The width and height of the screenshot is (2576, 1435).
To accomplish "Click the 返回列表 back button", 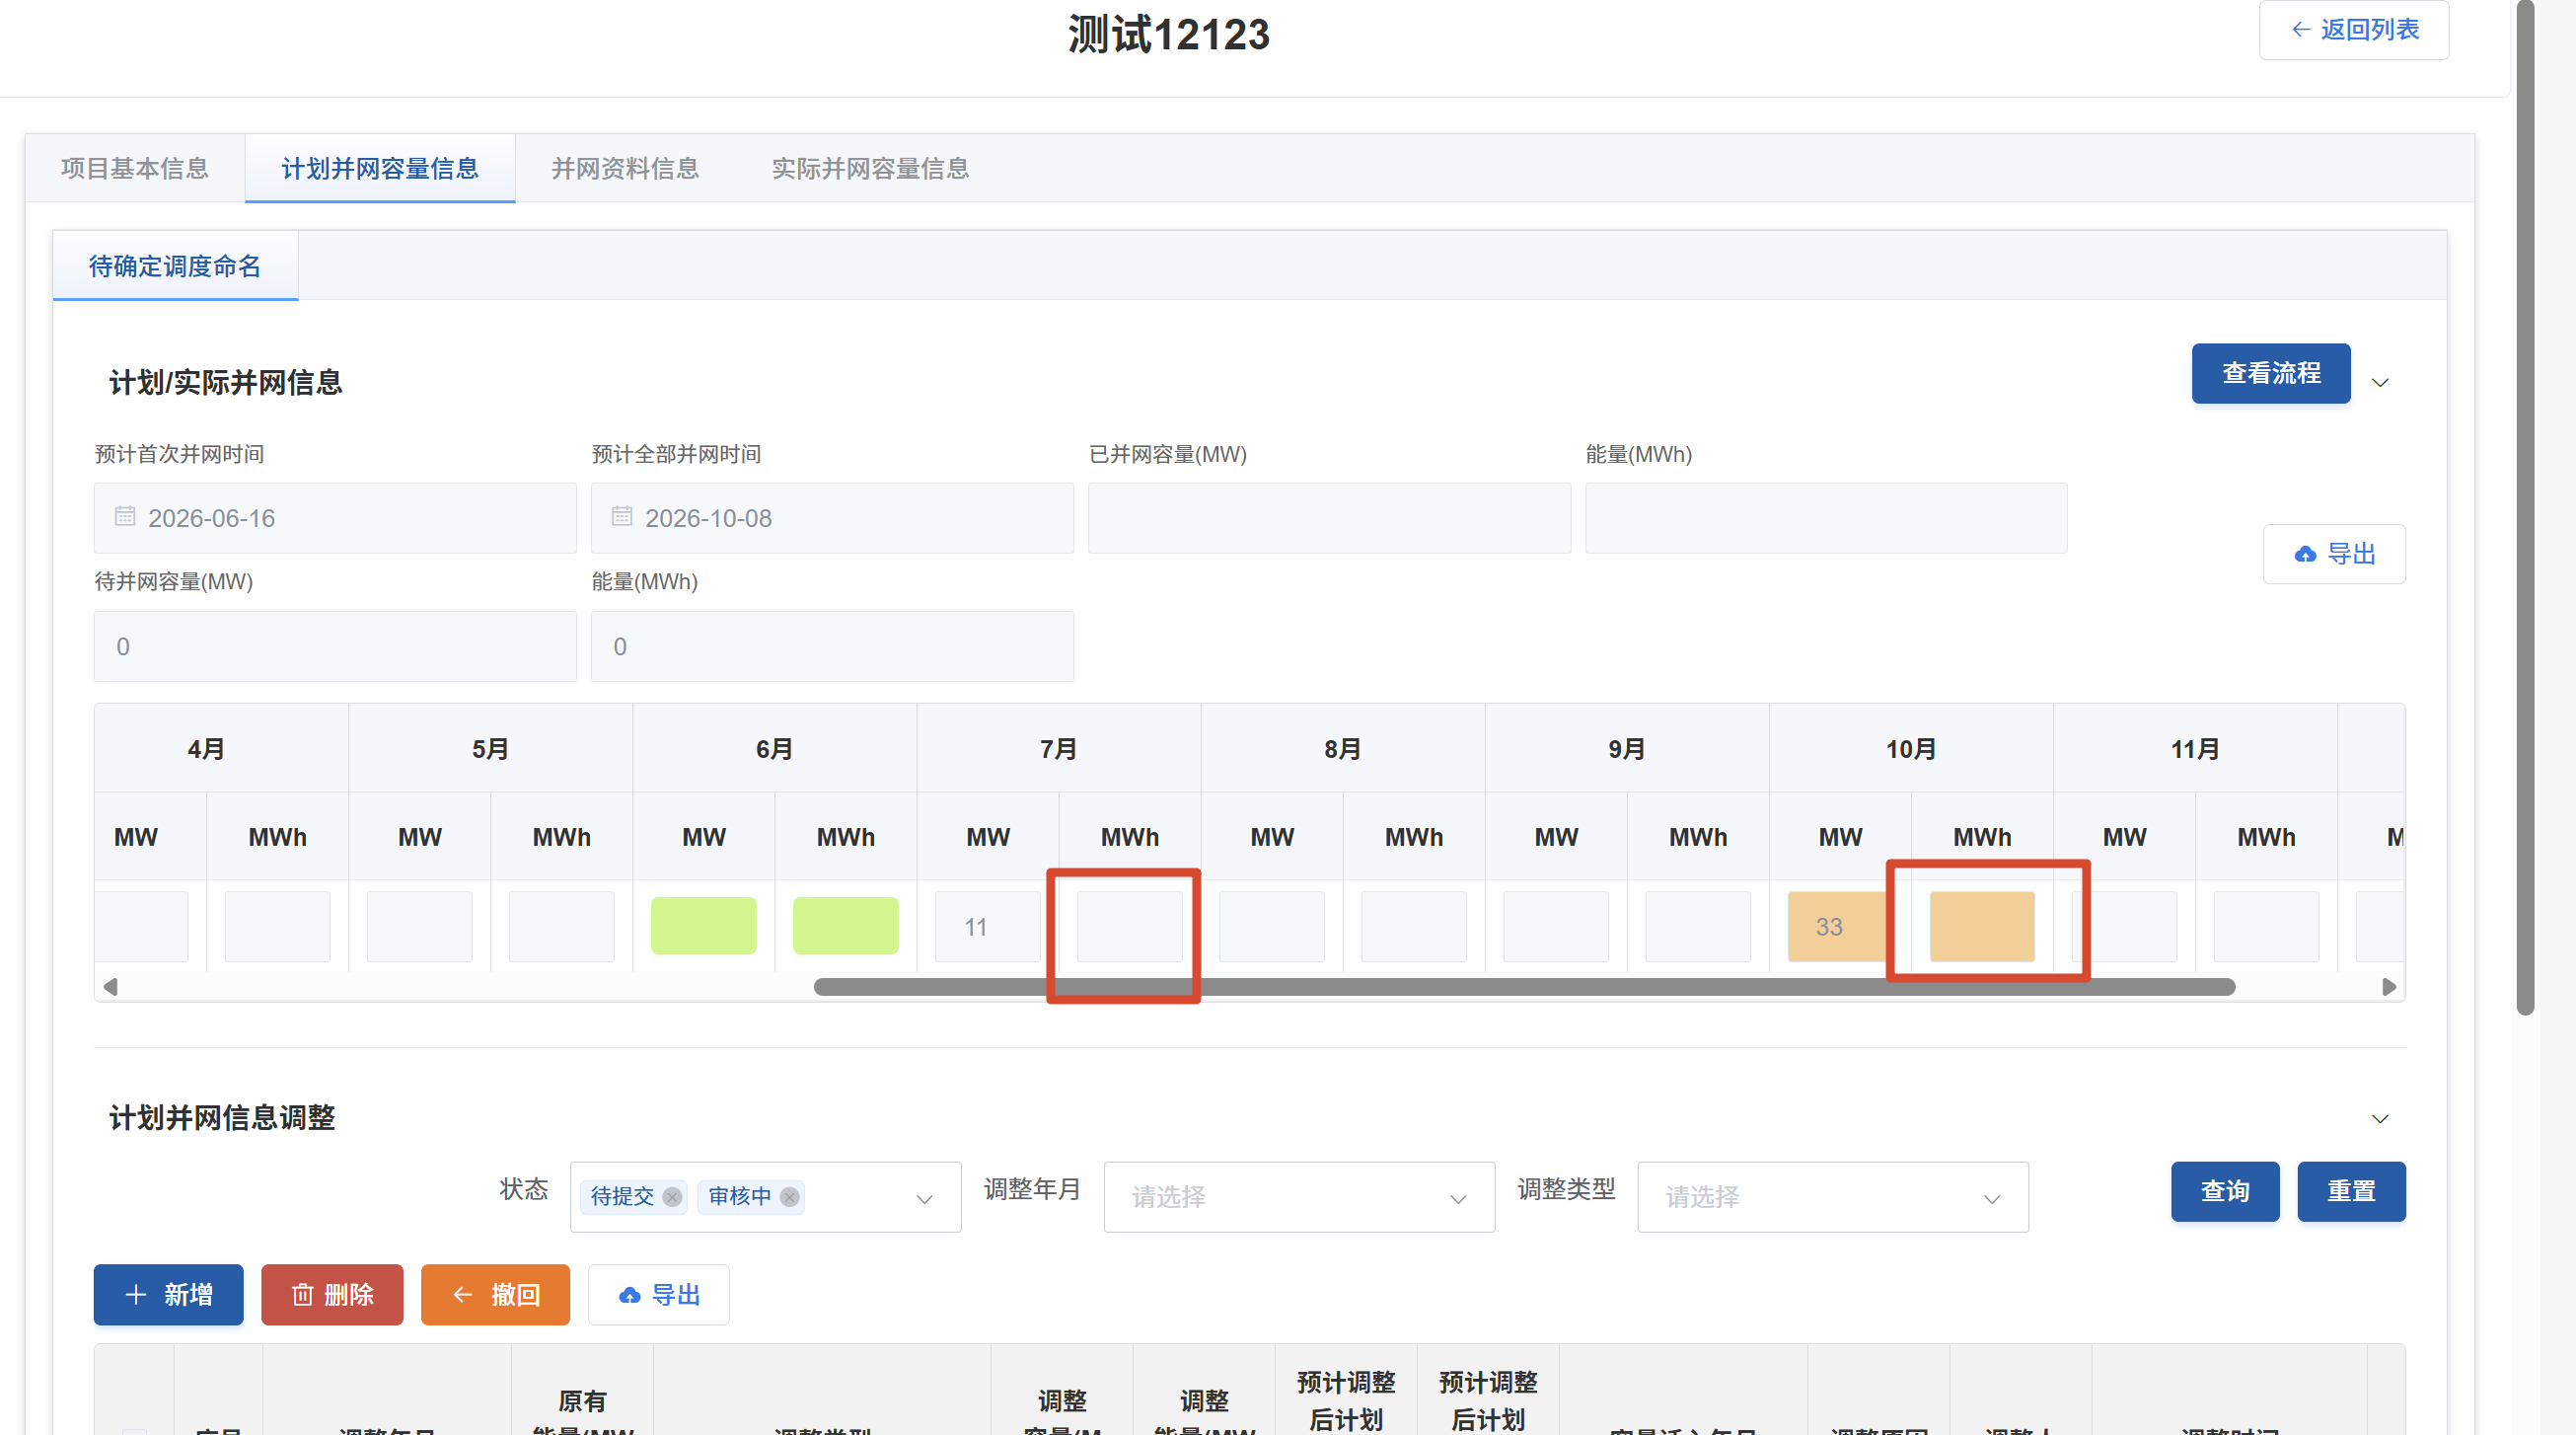I will pyautogui.click(x=2353, y=30).
